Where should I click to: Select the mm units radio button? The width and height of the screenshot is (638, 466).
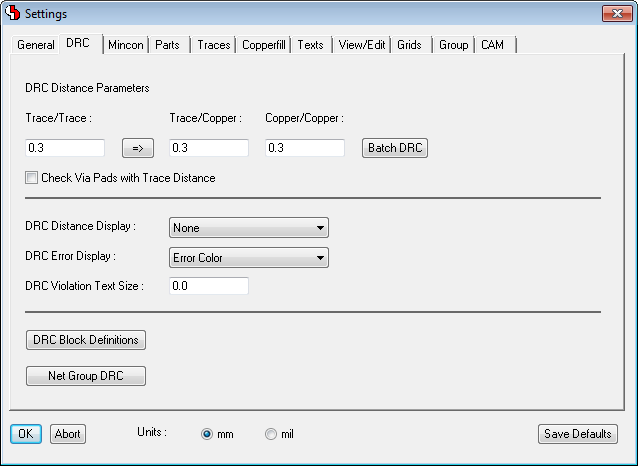[207, 434]
